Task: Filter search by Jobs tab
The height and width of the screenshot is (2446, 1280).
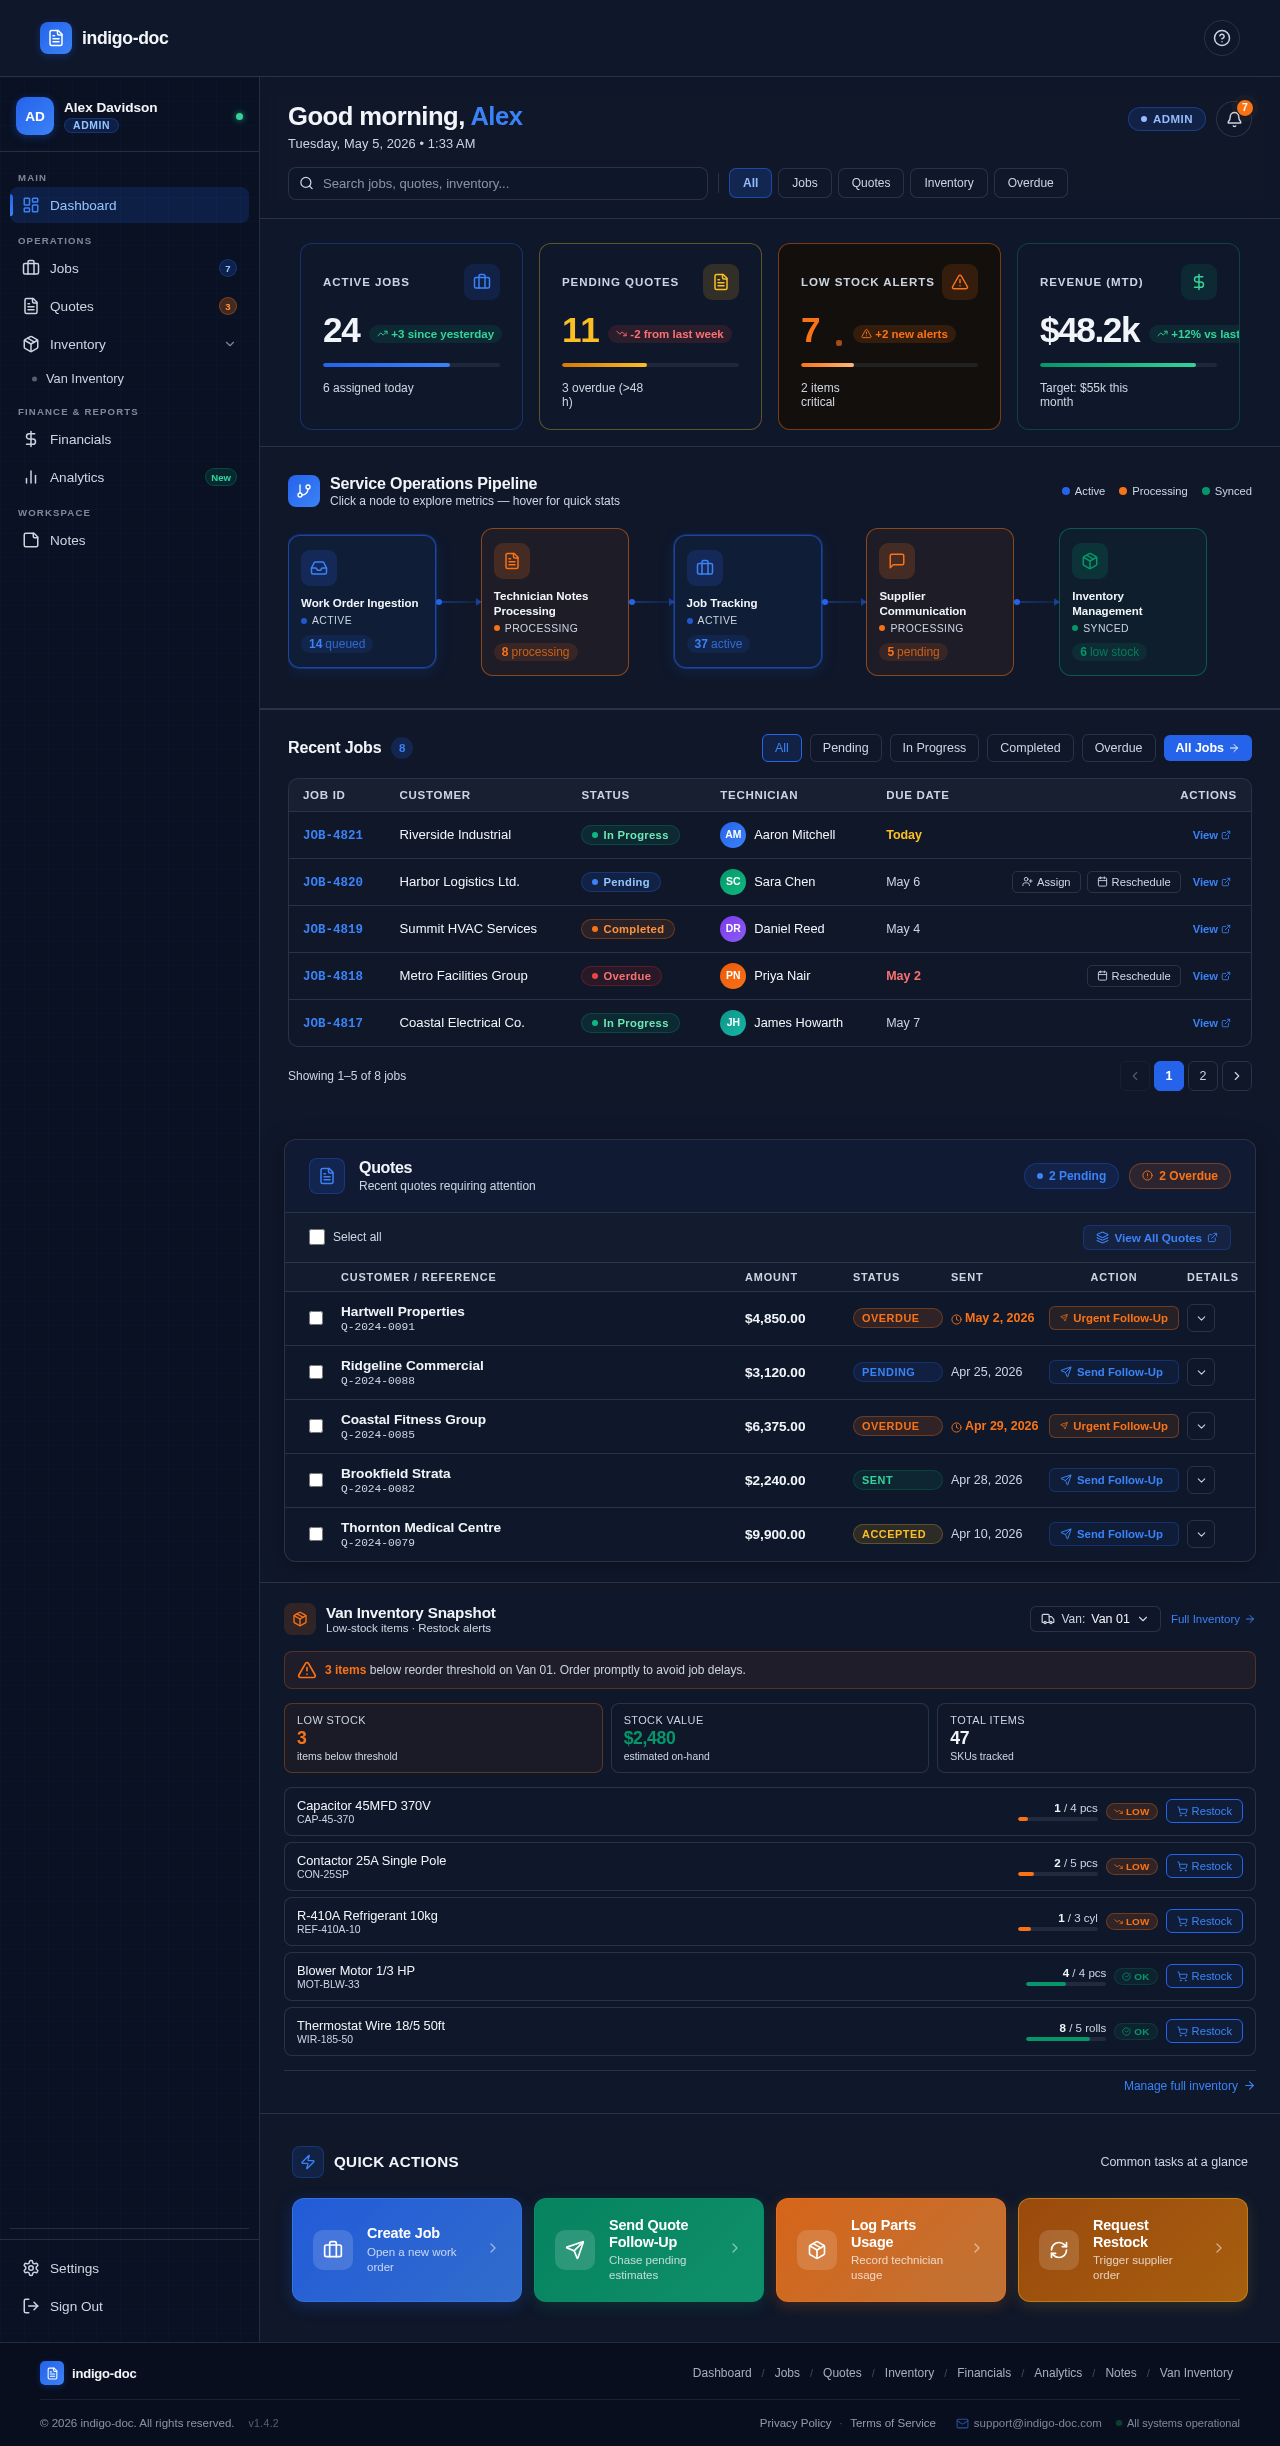Action: (x=805, y=183)
